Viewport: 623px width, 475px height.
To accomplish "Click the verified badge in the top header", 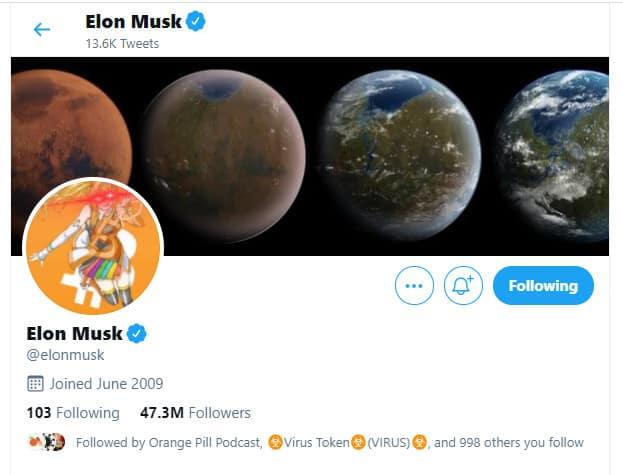I will tap(196, 22).
